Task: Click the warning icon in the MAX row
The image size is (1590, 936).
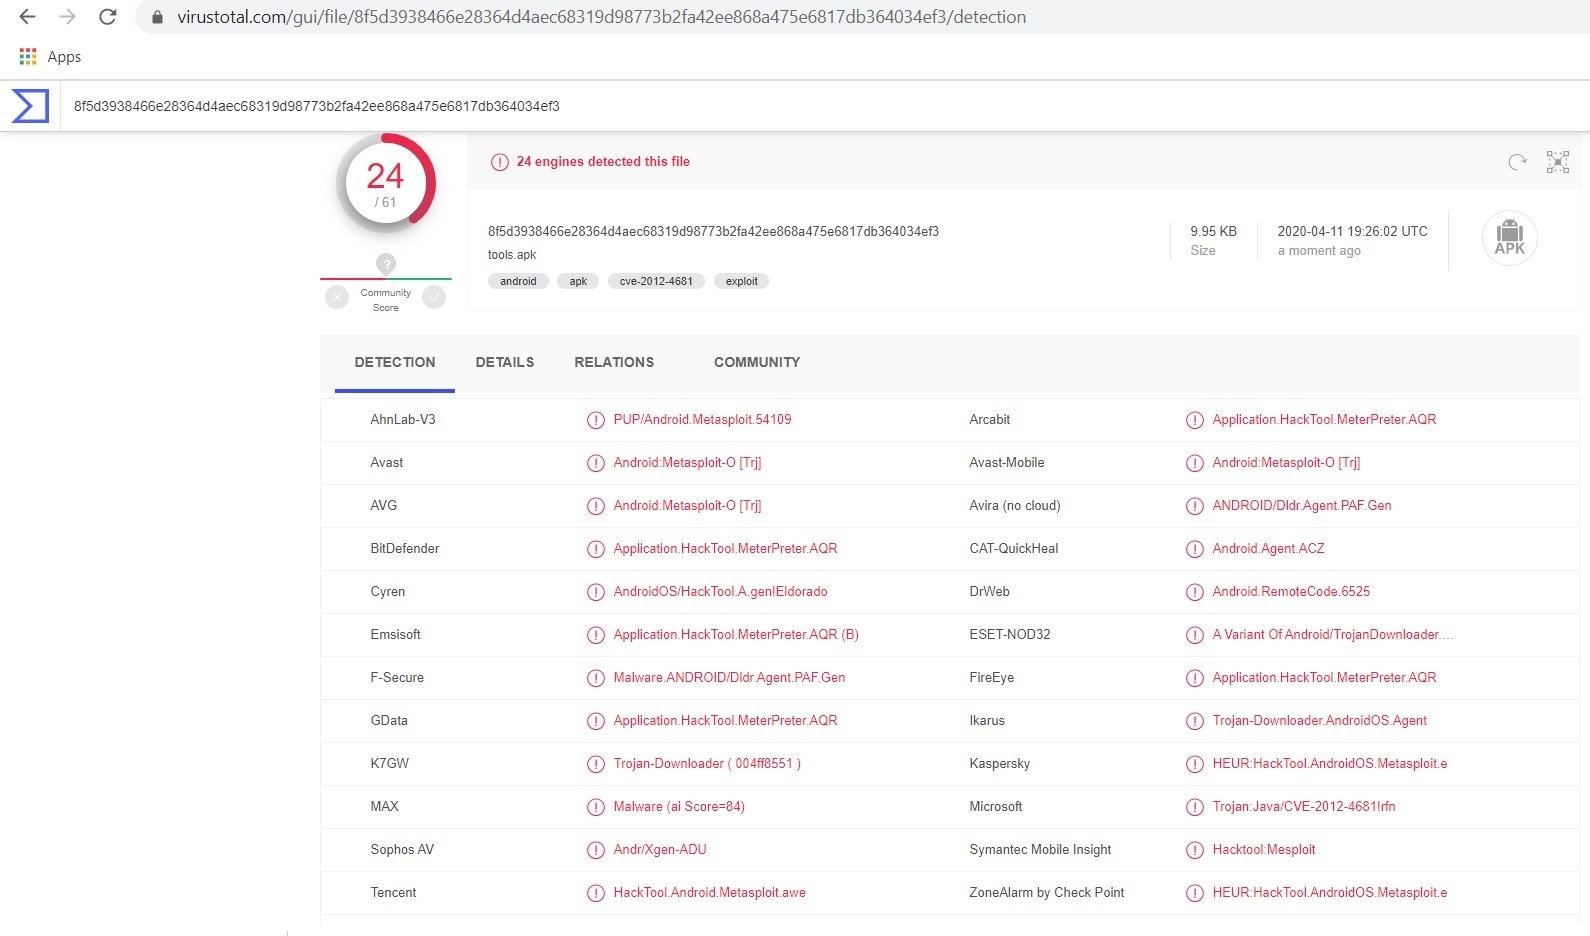Action: coord(596,807)
